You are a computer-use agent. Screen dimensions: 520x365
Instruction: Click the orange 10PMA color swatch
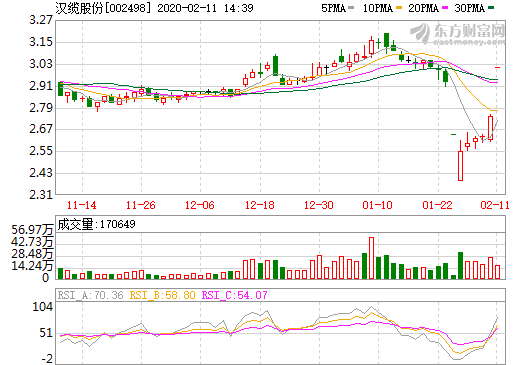399,8
